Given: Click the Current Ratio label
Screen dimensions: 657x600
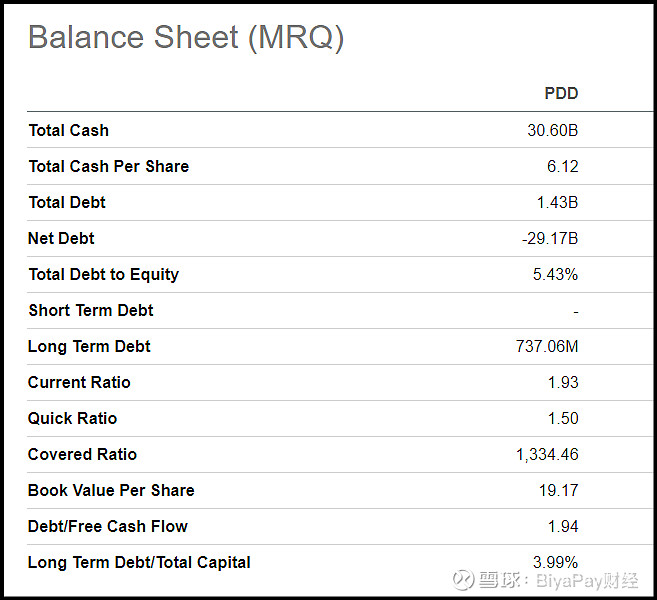Looking at the screenshot, I should click(79, 383).
